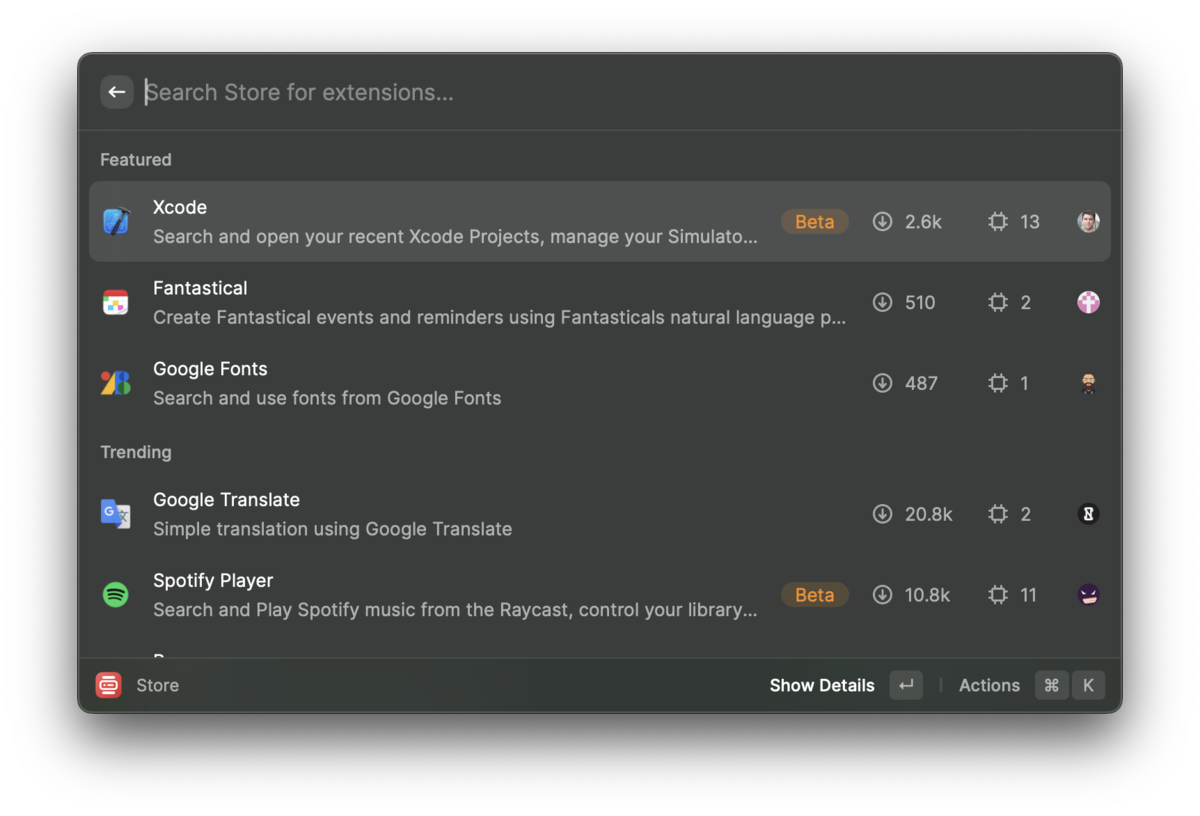The height and width of the screenshot is (816, 1200).
Task: Click Fantastical's 510 download count
Action: pos(920,302)
